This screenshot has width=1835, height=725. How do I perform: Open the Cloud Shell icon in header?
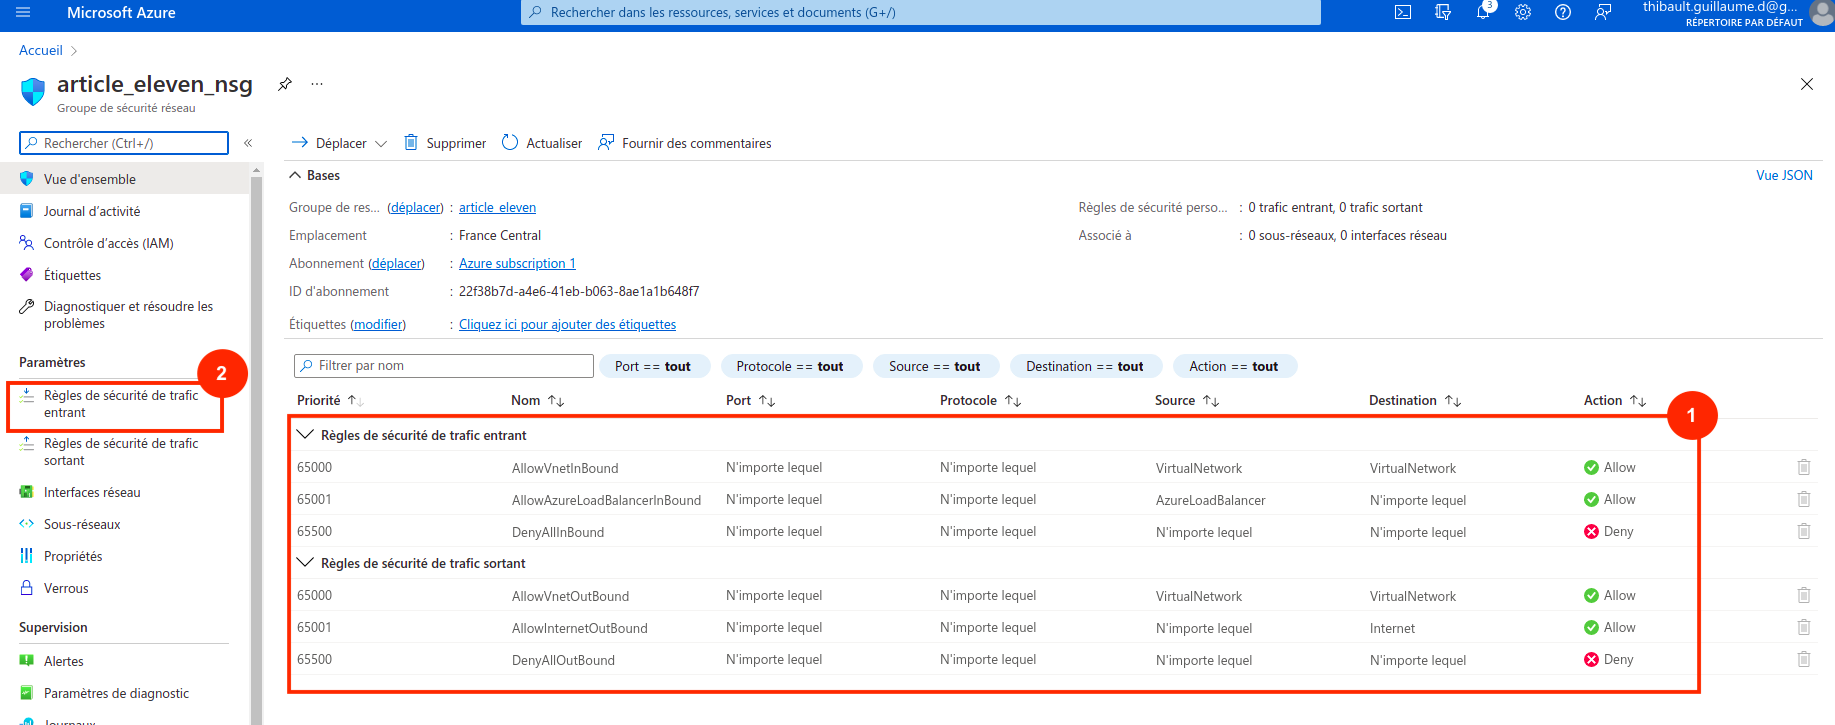click(1403, 13)
